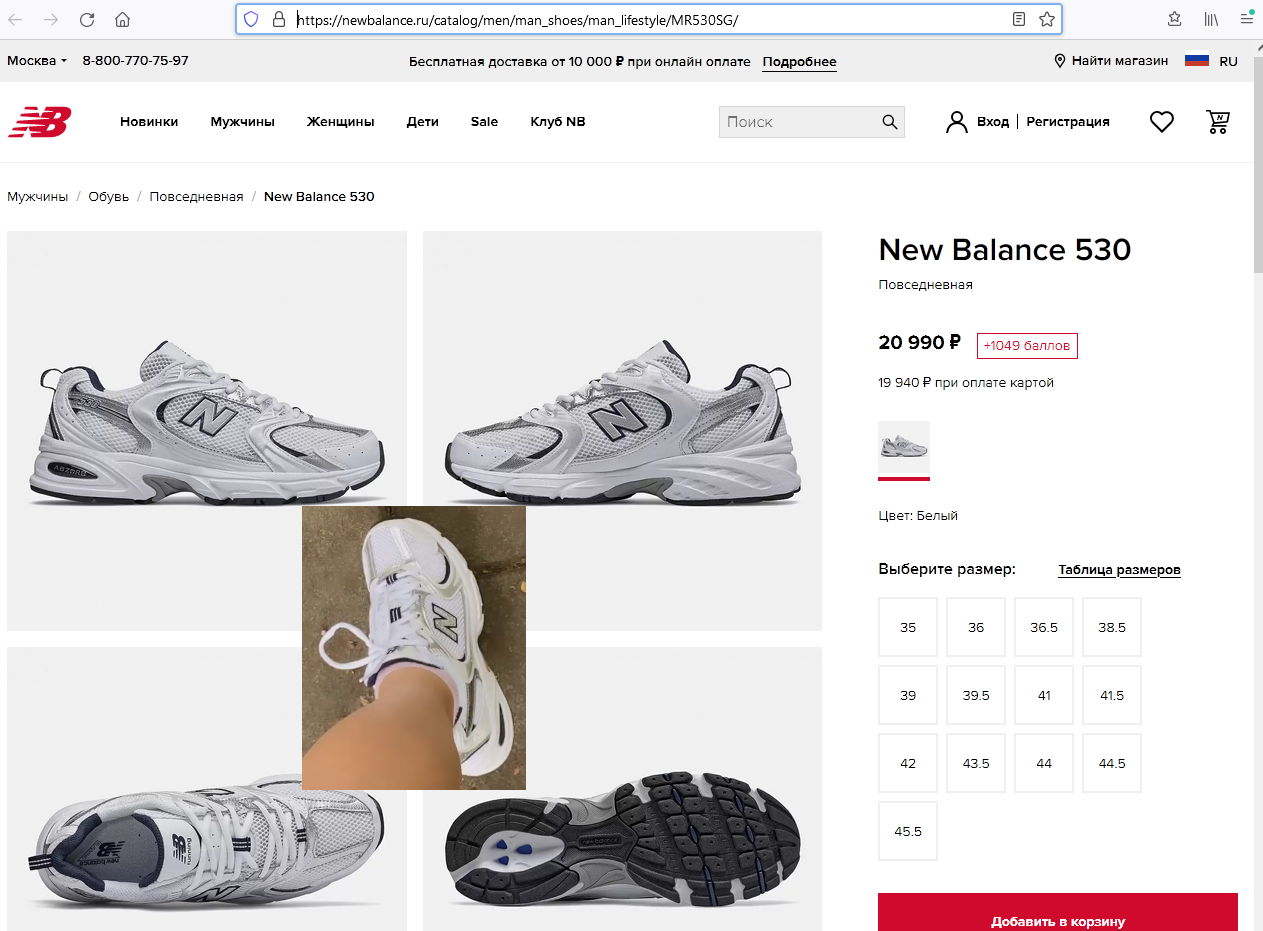Click the New Balance 530 product title
This screenshot has height=931, width=1263.
point(1004,249)
